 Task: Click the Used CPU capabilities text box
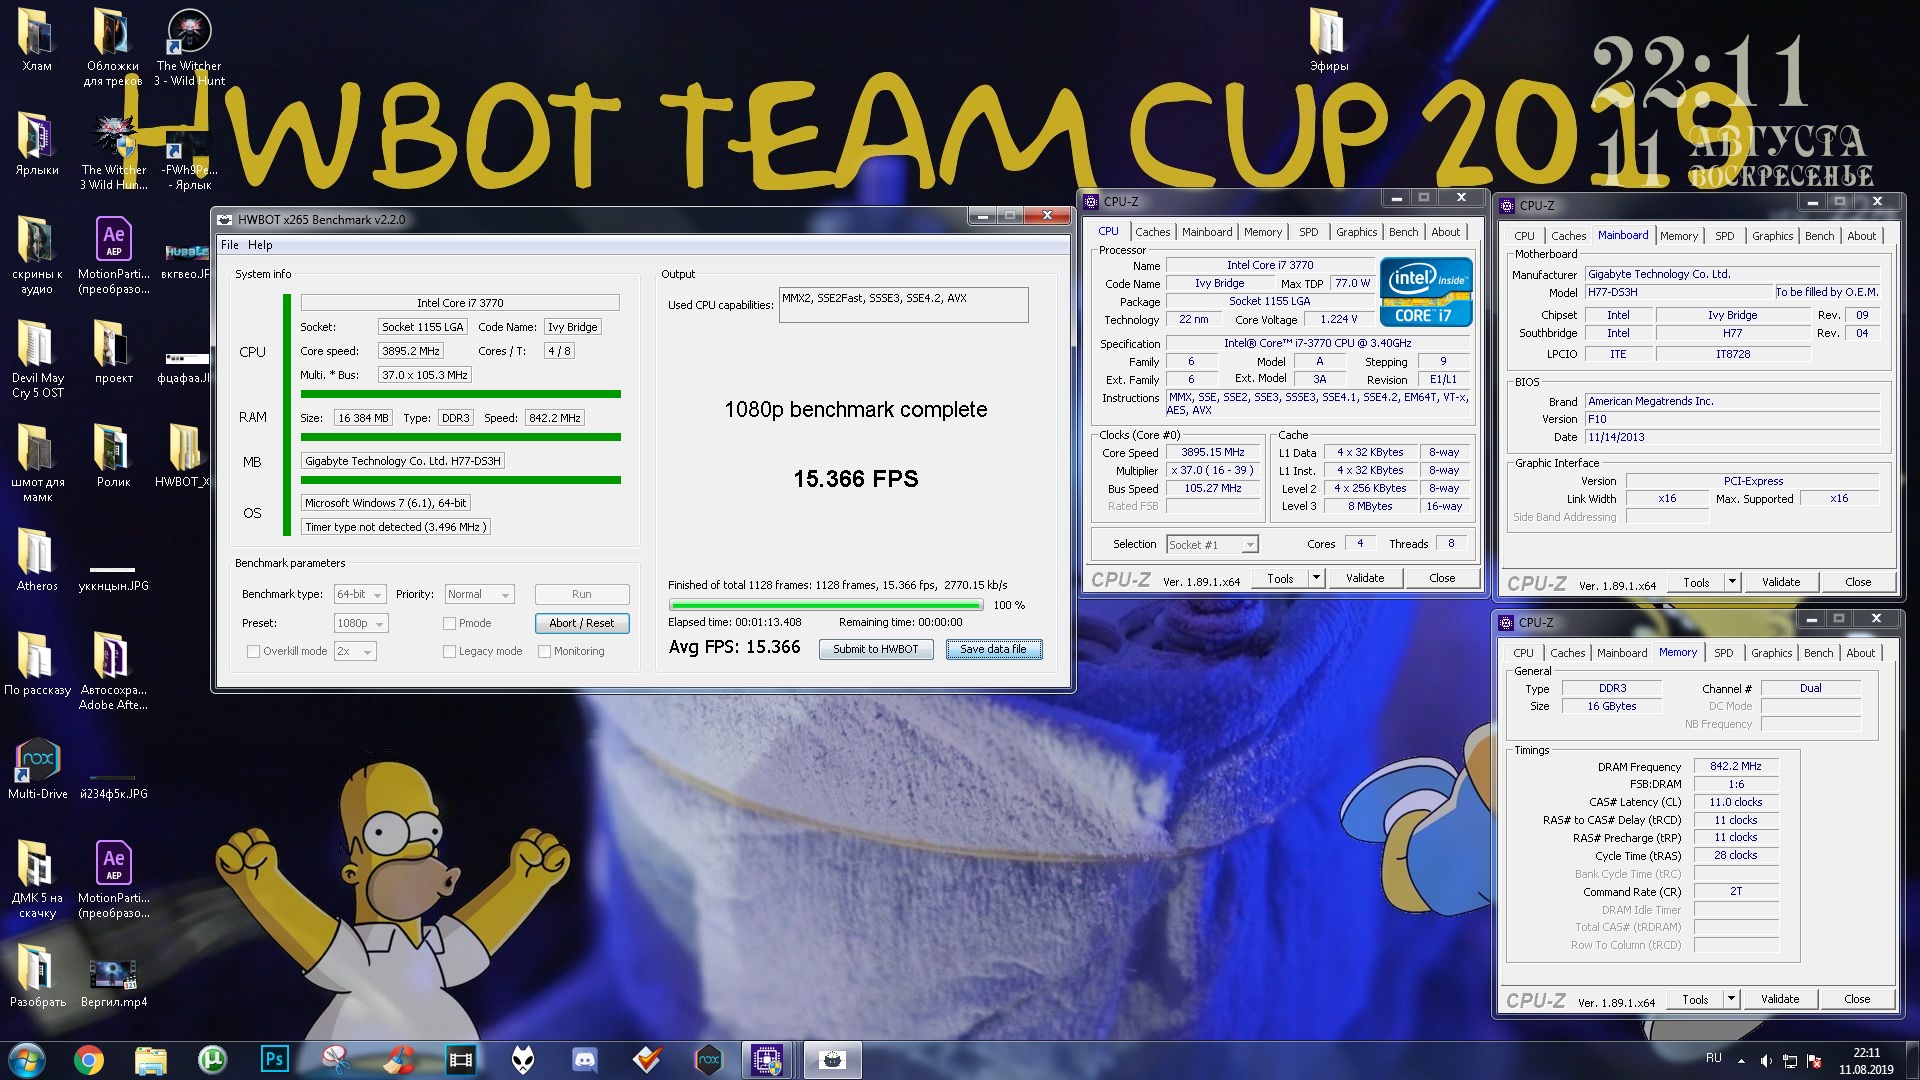(x=904, y=305)
